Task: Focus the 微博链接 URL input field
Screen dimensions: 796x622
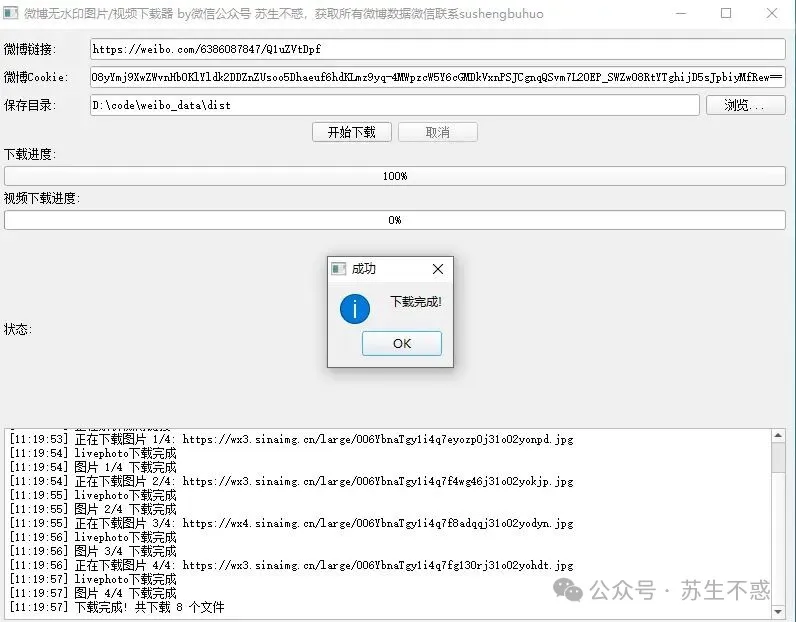Action: point(438,49)
